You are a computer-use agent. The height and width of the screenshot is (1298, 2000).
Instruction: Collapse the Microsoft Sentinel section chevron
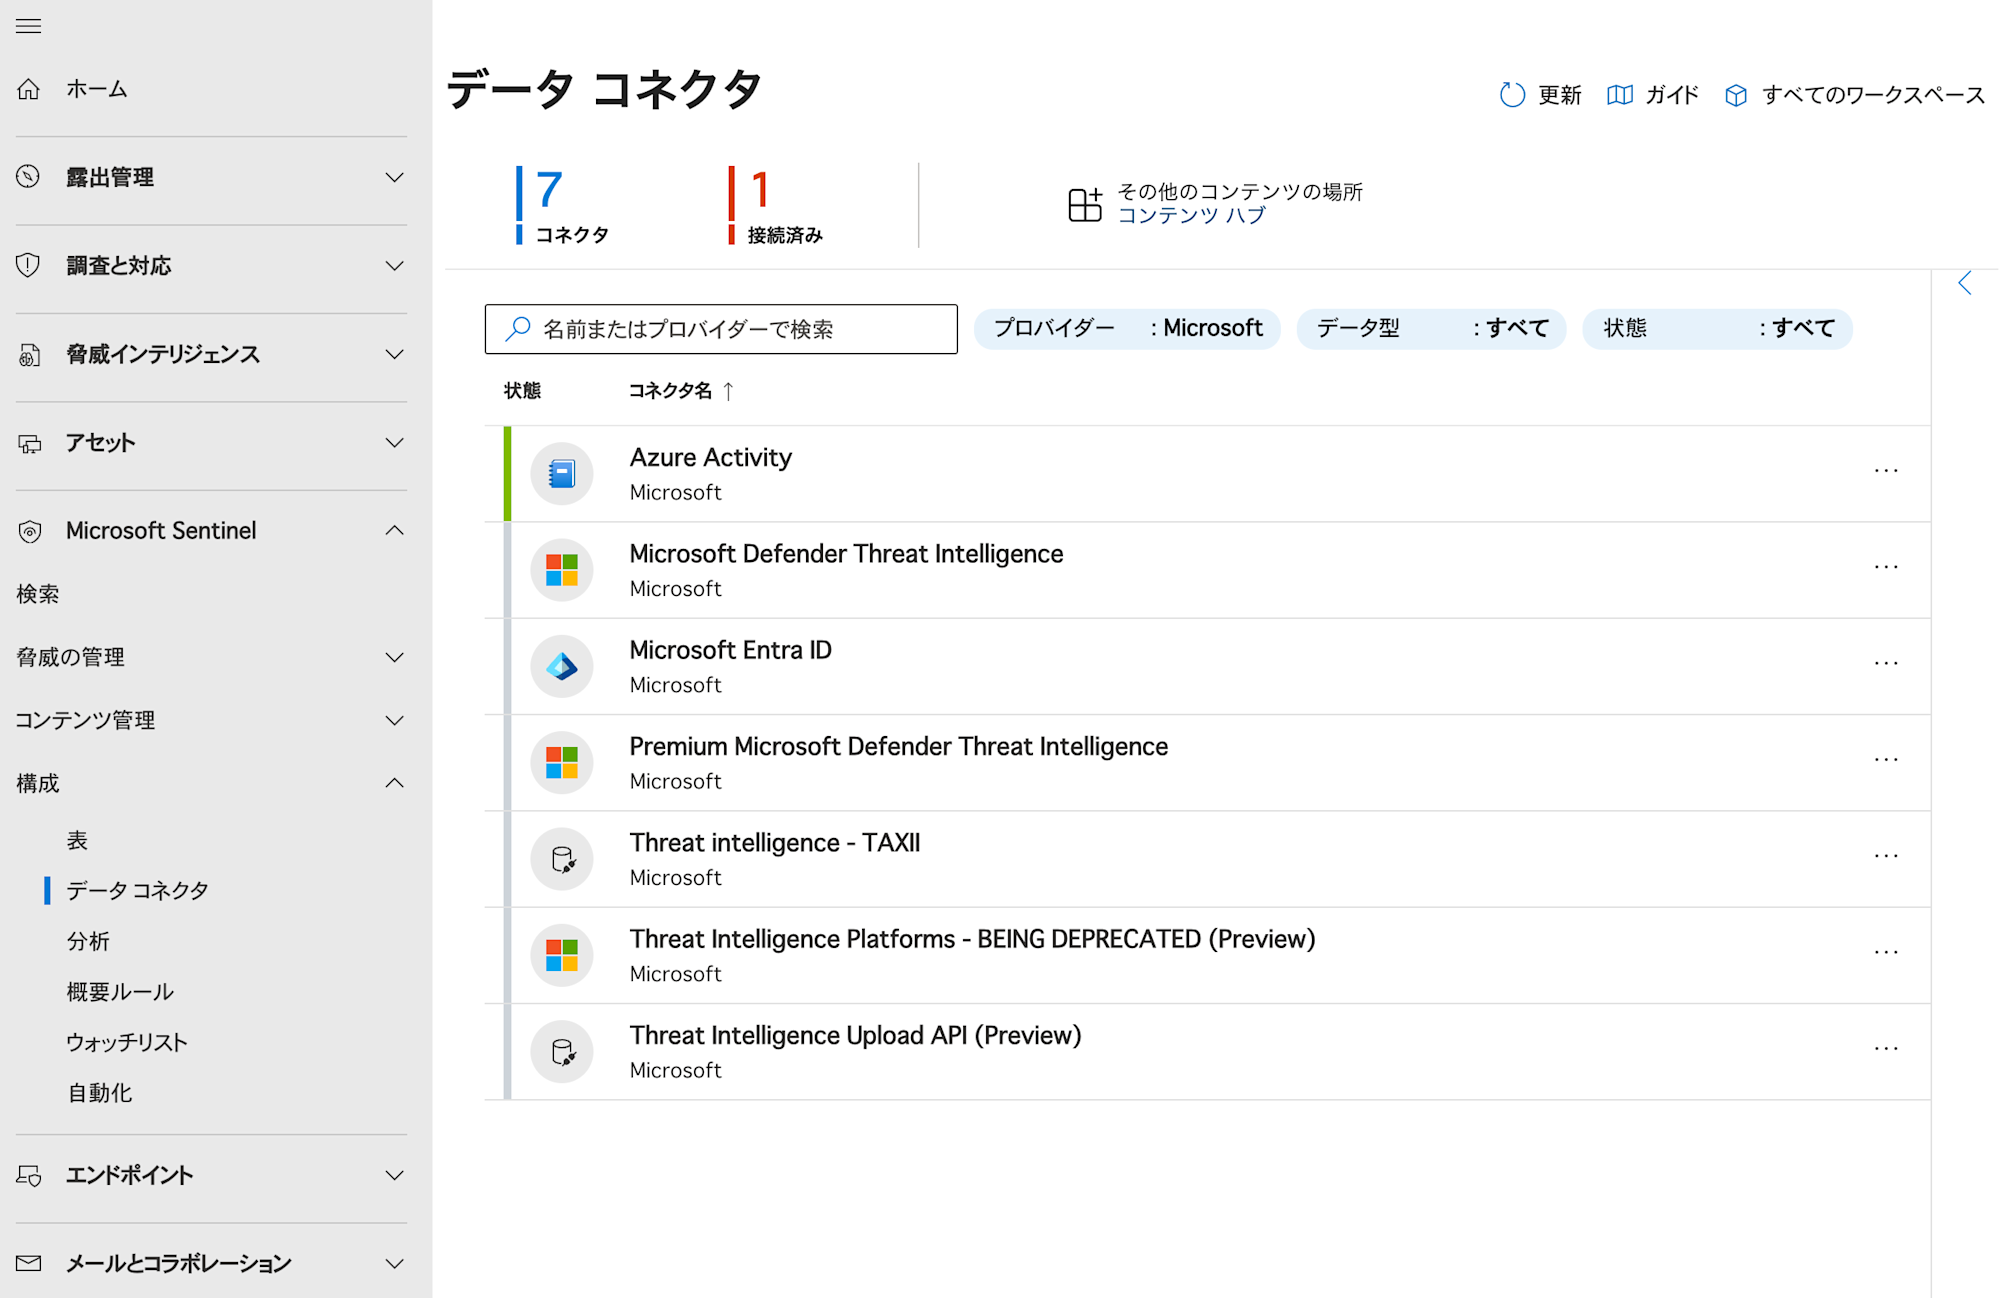click(x=395, y=531)
